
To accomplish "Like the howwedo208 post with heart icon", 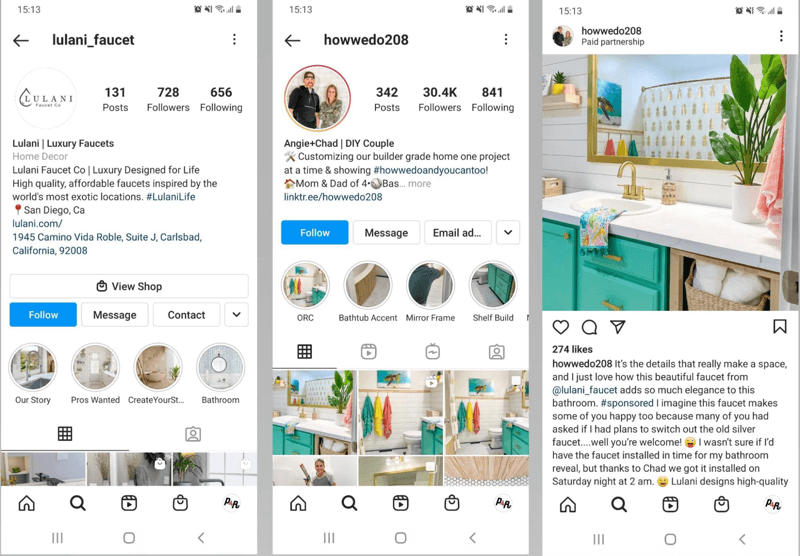I will tap(561, 327).
